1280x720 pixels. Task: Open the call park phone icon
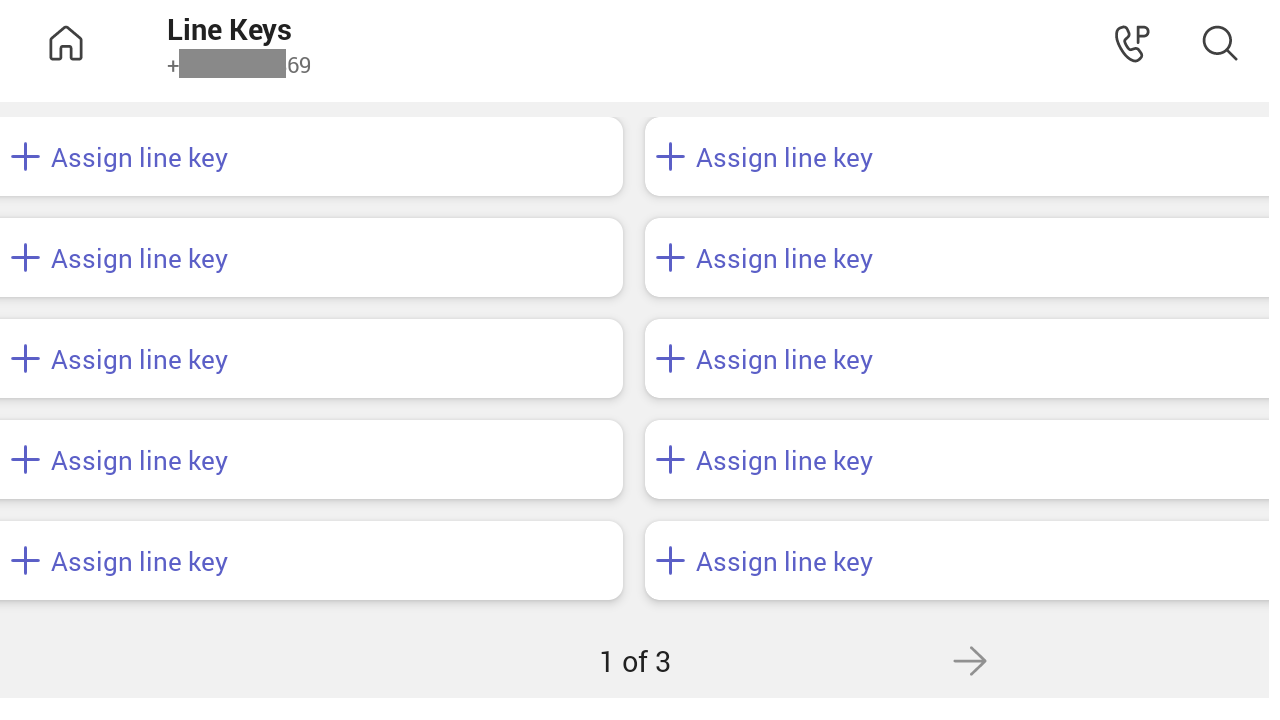click(x=1132, y=43)
